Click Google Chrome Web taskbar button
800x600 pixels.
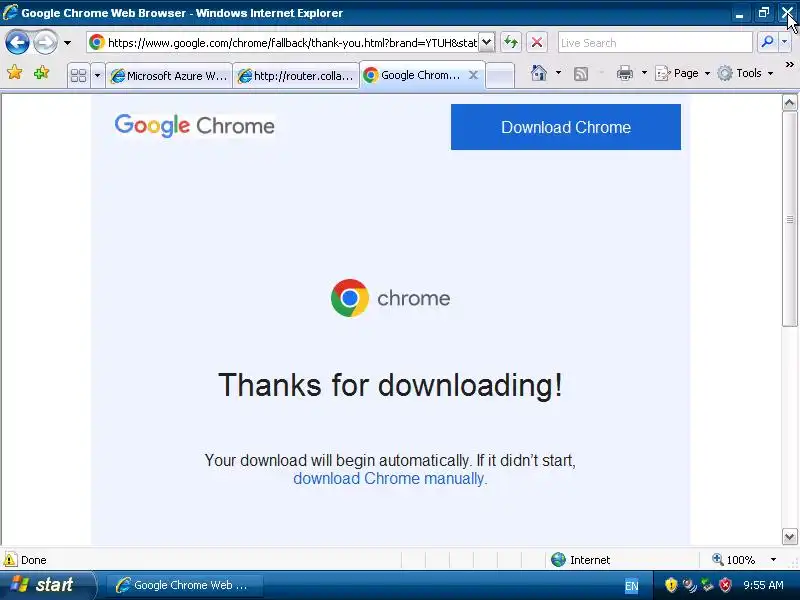[184, 585]
